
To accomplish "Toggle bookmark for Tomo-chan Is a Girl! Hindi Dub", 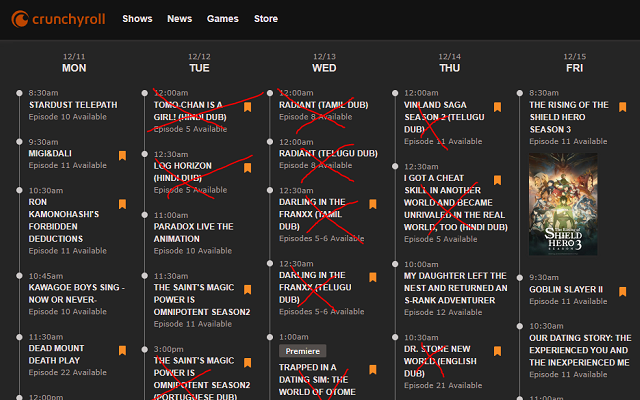I will [x=247, y=107].
